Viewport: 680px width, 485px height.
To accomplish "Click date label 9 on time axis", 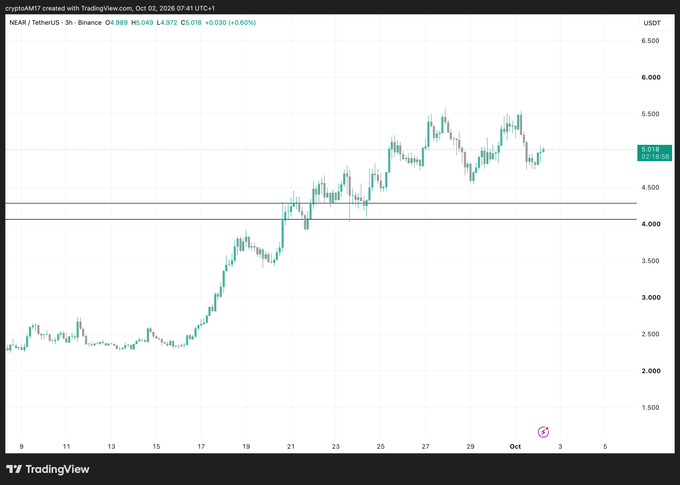I will pyautogui.click(x=21, y=446).
